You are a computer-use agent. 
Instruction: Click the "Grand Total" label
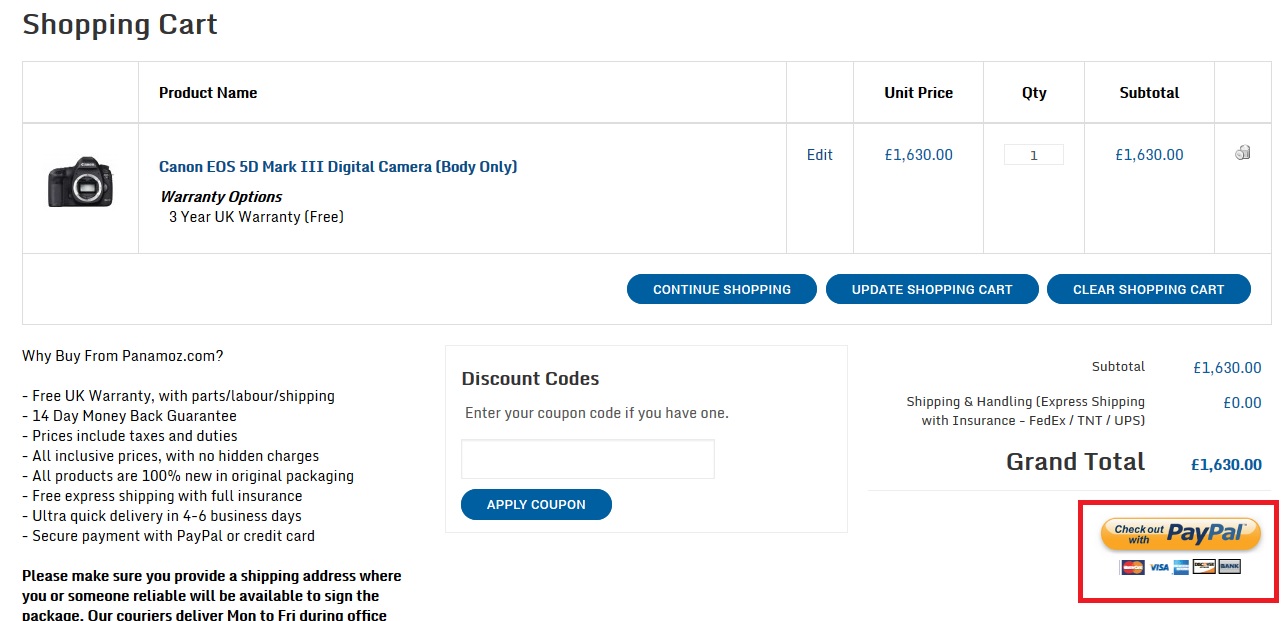coord(1076,462)
